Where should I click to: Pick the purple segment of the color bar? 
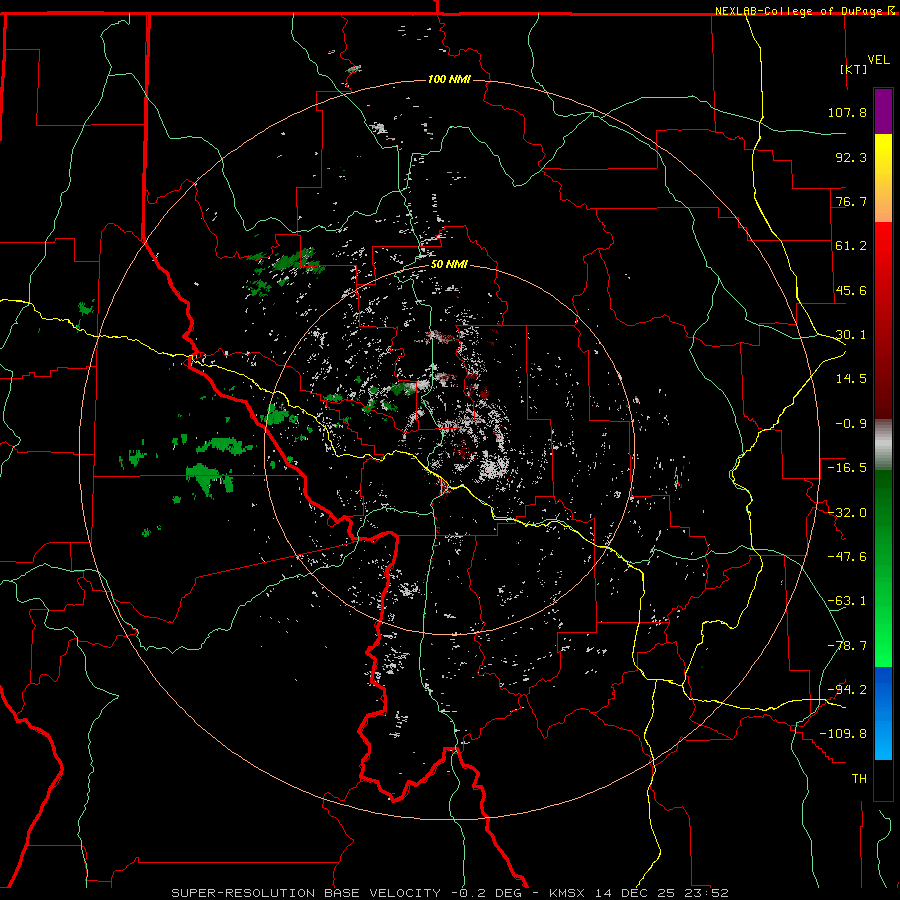pos(883,111)
